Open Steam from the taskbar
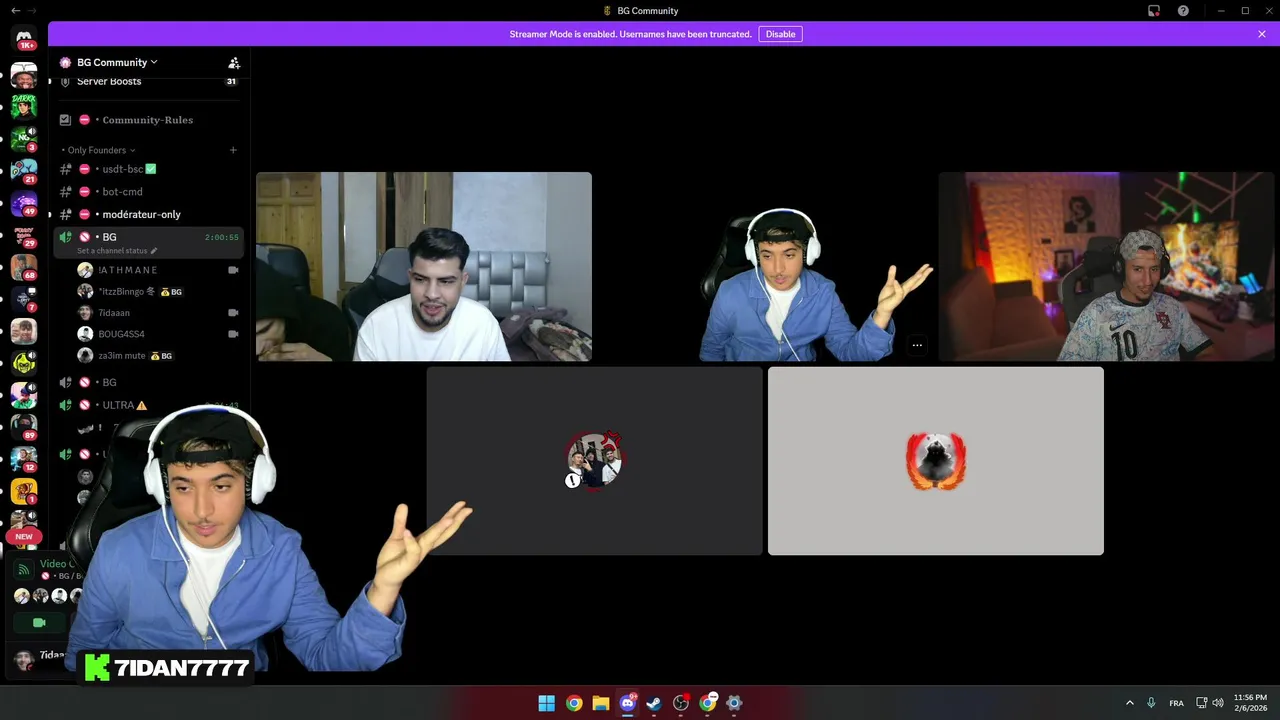Image resolution: width=1280 pixels, height=720 pixels. 654,703
